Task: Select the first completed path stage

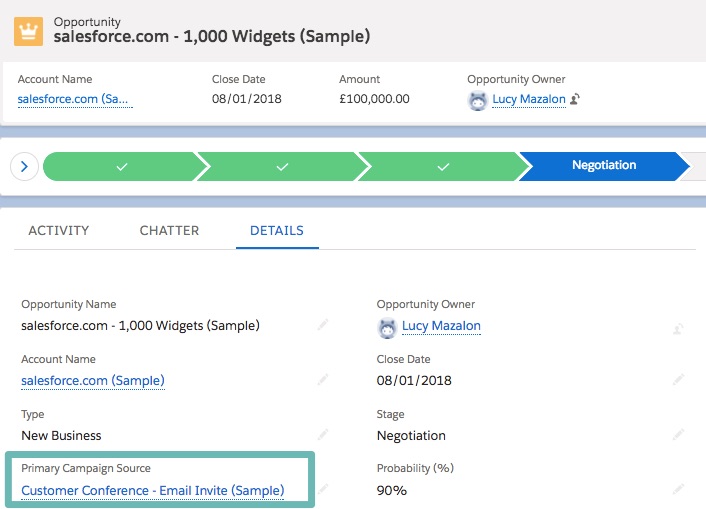Action: tap(122, 167)
